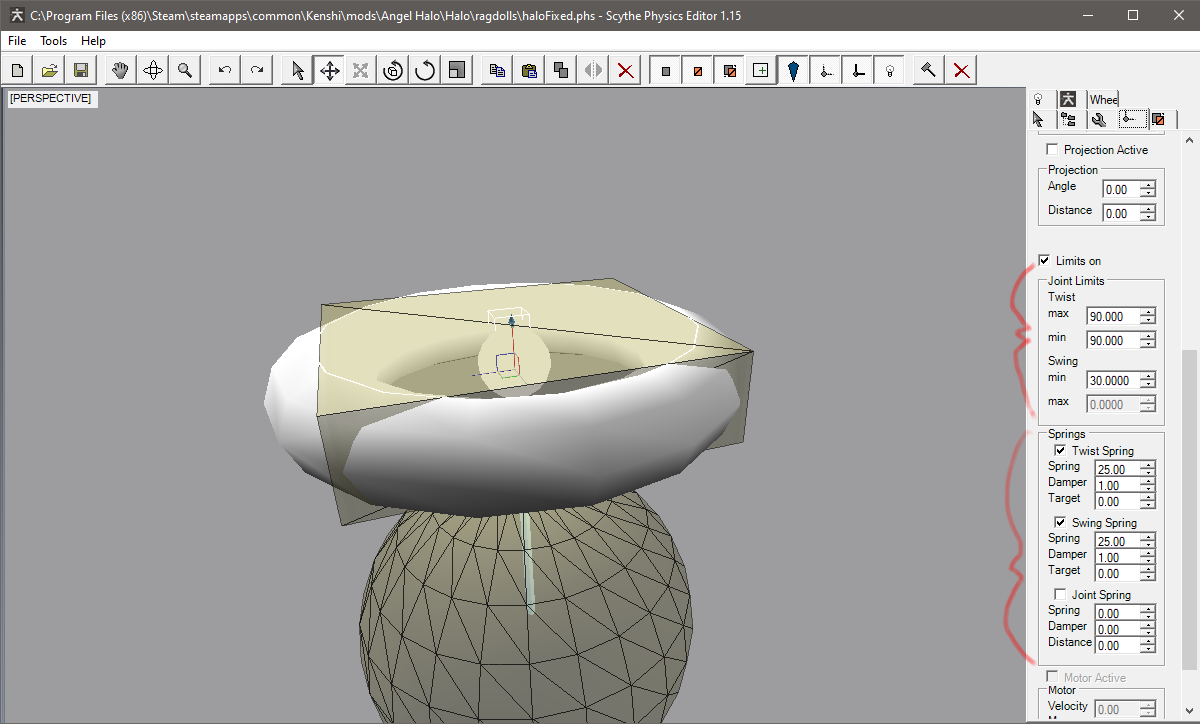Increase Twist max with up spinner arrow
This screenshot has width=1200, height=724.
tap(1147, 312)
